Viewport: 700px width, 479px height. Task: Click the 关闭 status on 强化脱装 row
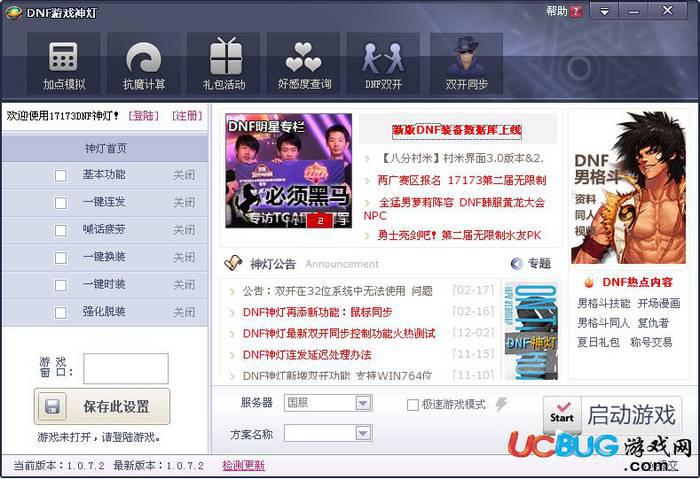(x=184, y=313)
